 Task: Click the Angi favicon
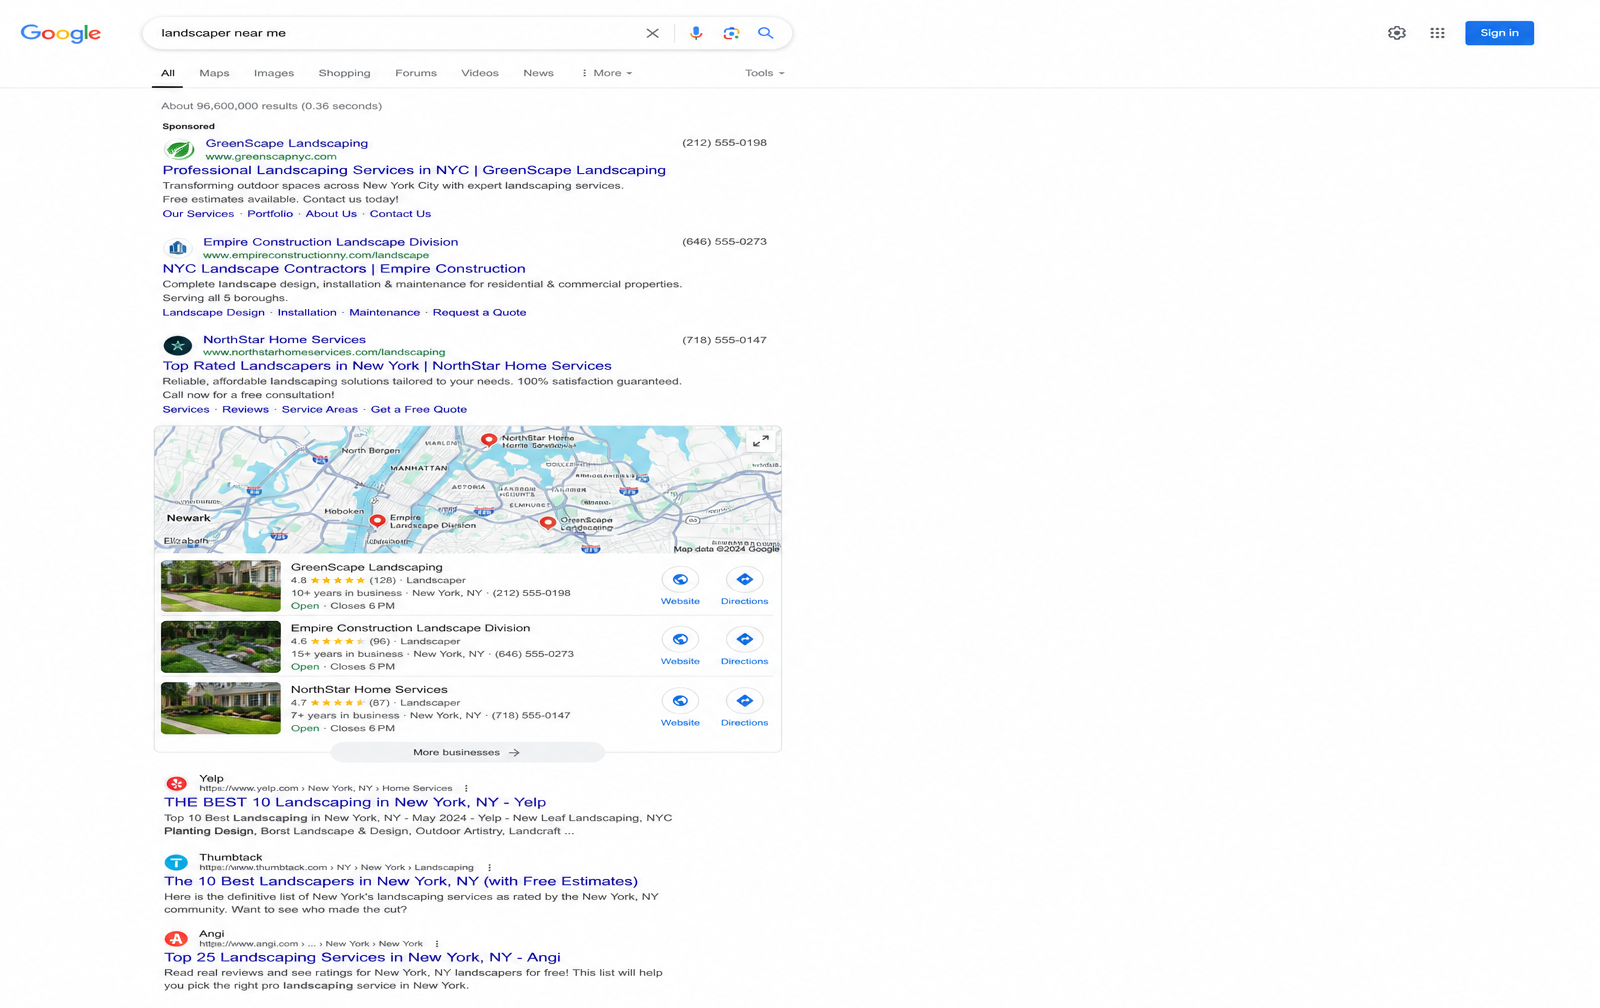[x=176, y=939]
